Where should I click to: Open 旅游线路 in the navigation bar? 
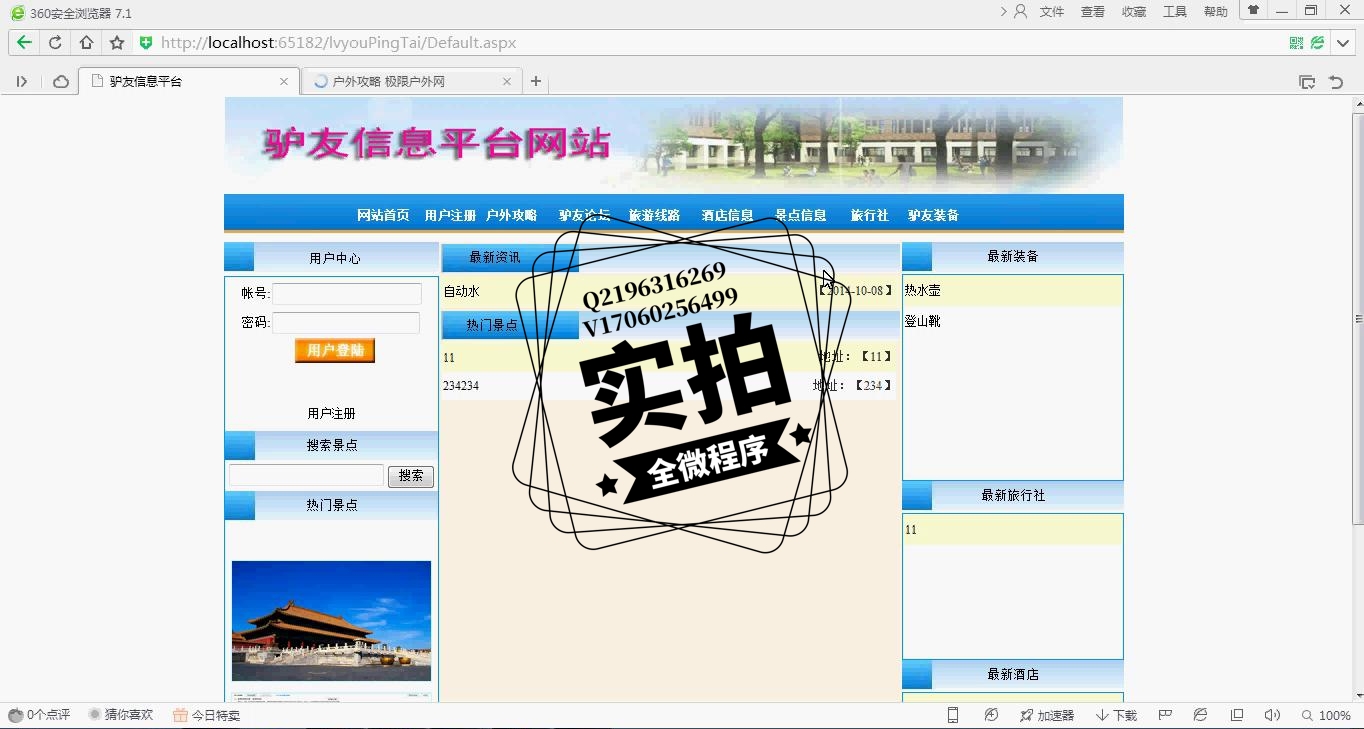[x=654, y=215]
